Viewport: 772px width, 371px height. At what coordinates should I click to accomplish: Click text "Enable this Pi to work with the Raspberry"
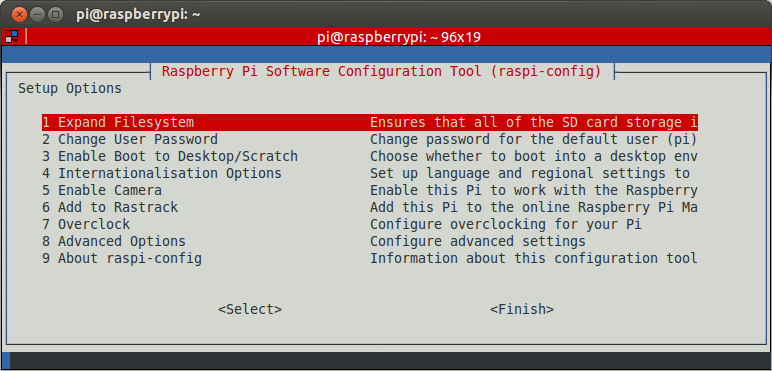[x=534, y=190]
